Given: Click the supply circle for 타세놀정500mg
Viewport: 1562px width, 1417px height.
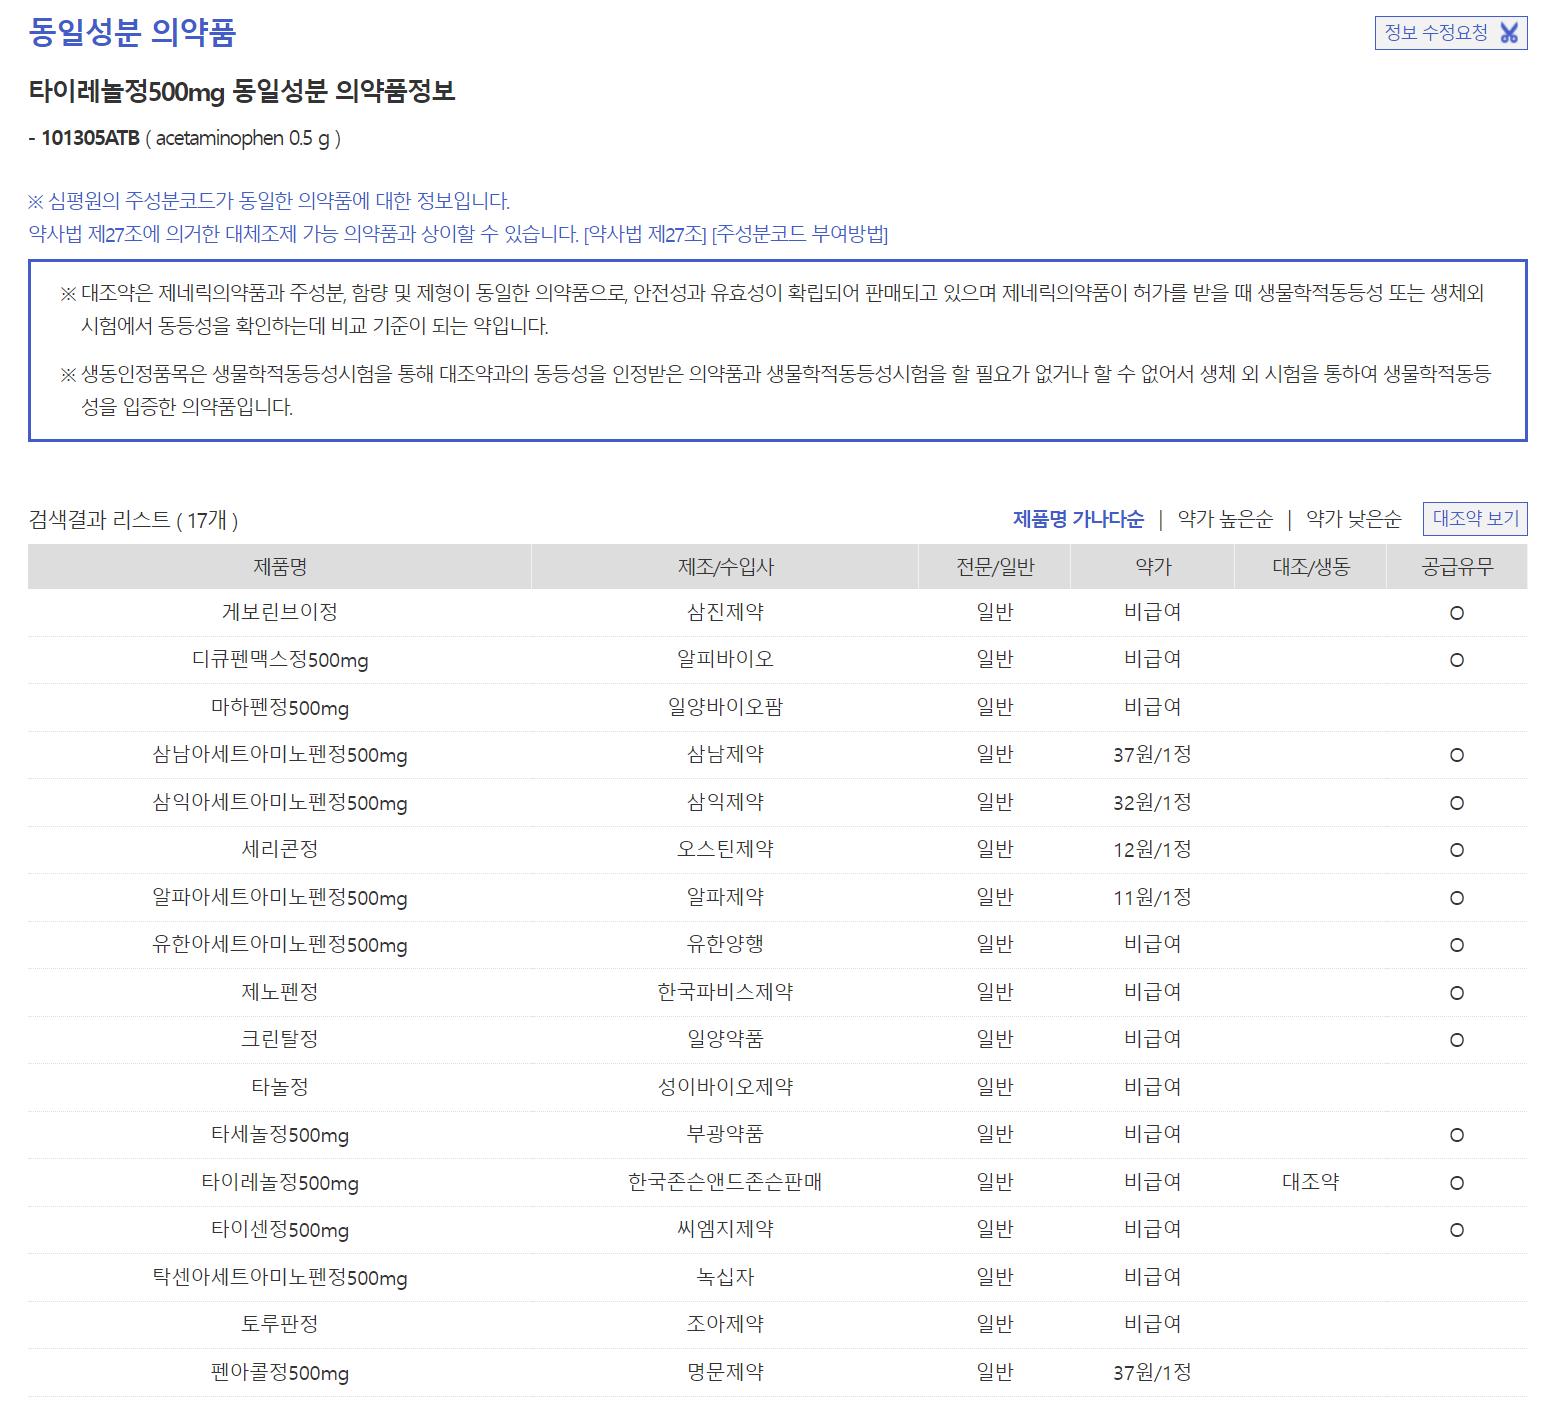Looking at the screenshot, I should tap(1457, 1135).
